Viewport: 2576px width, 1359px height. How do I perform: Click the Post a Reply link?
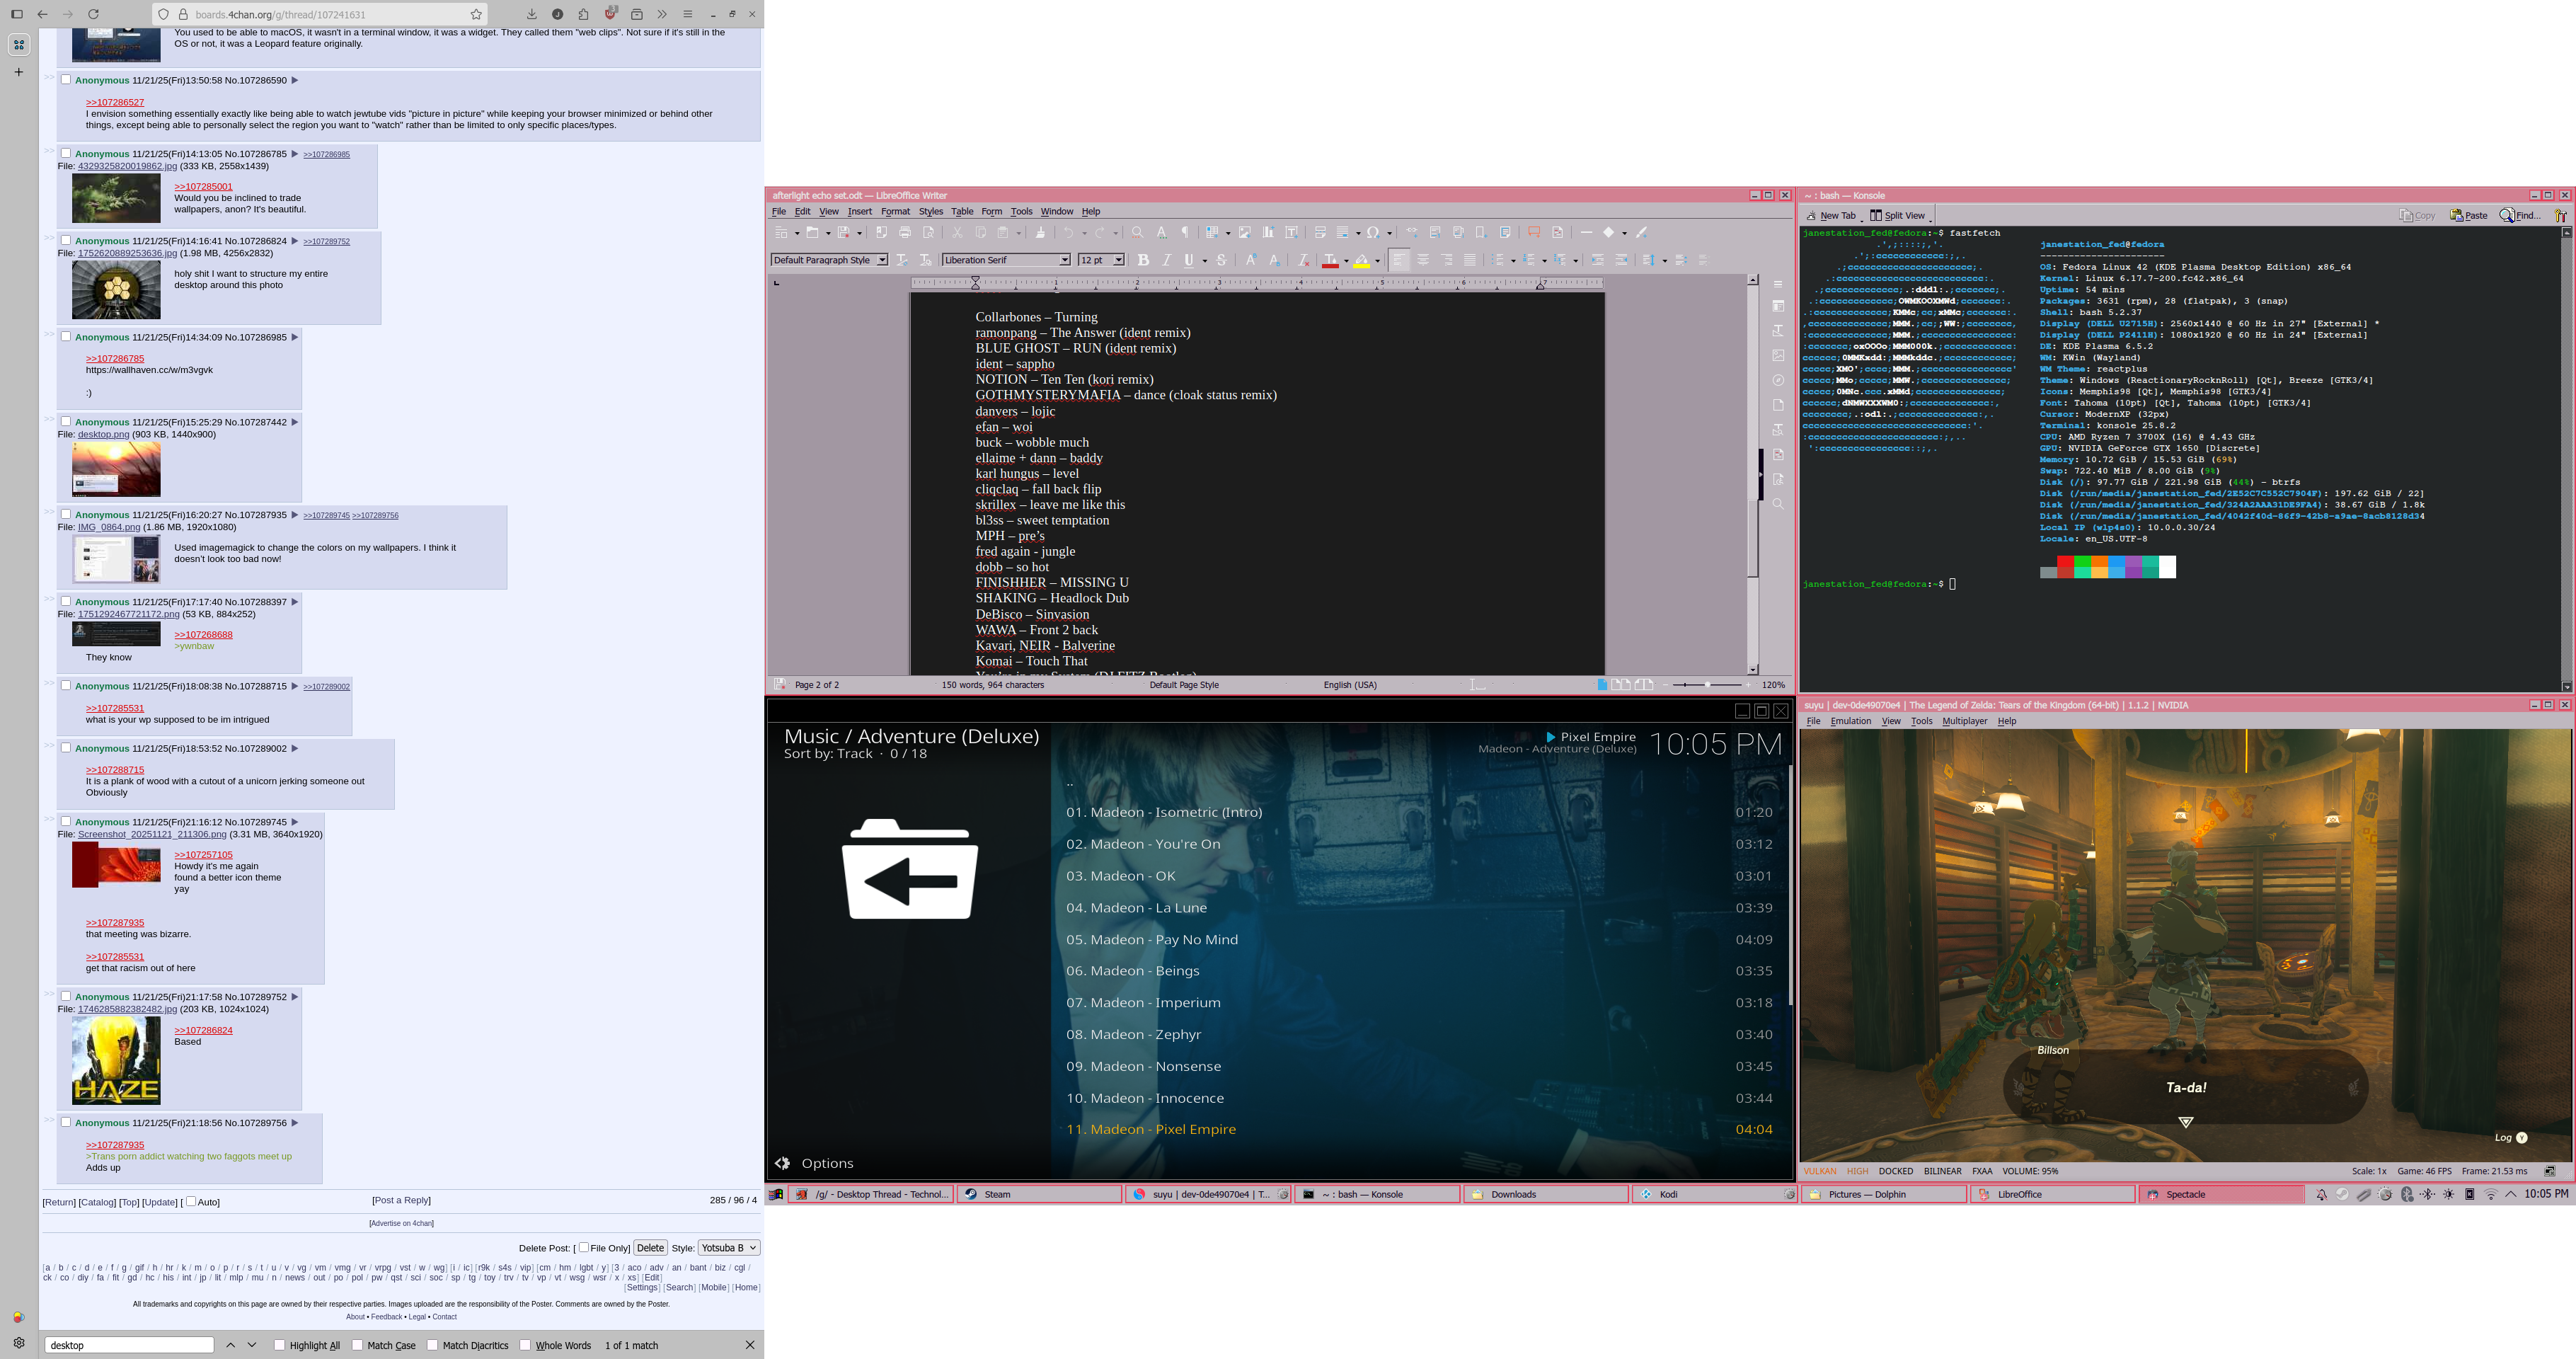(x=401, y=1200)
